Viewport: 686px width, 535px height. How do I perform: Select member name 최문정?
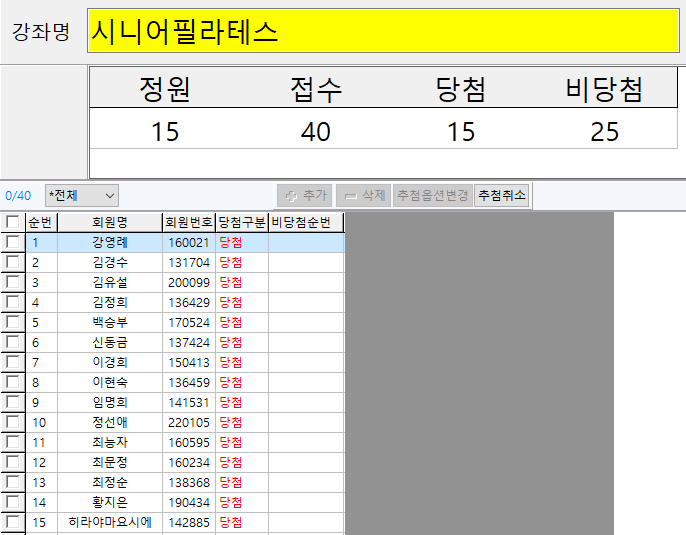coord(110,462)
